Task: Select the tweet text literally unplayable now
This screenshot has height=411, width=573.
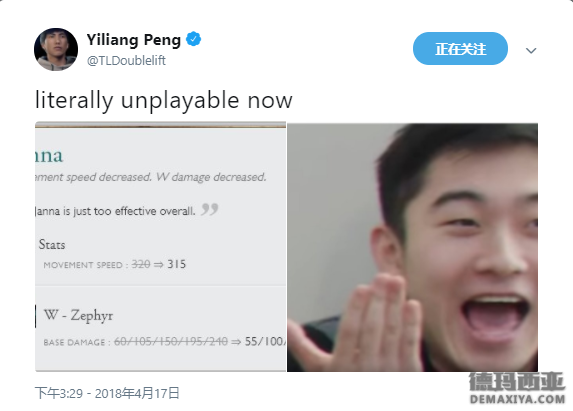Action: pyautogui.click(x=164, y=100)
